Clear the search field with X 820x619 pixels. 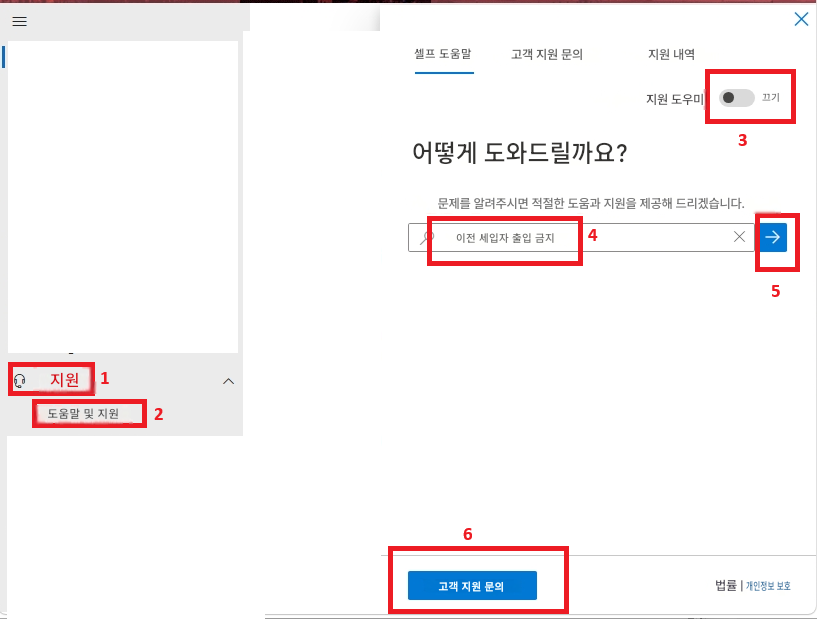point(739,237)
